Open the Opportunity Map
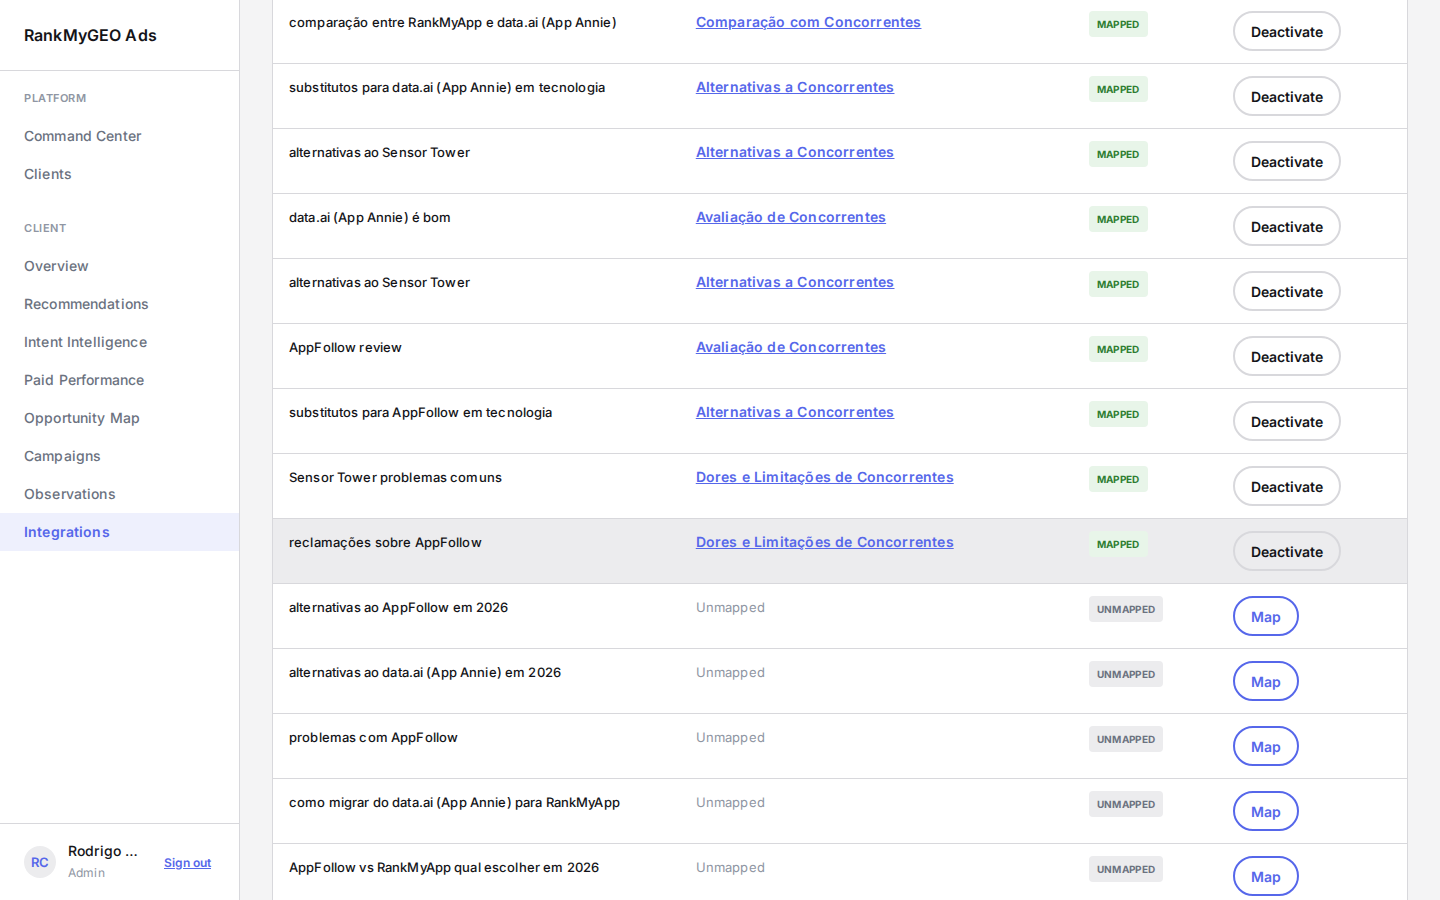This screenshot has height=900, width=1440. [120, 418]
